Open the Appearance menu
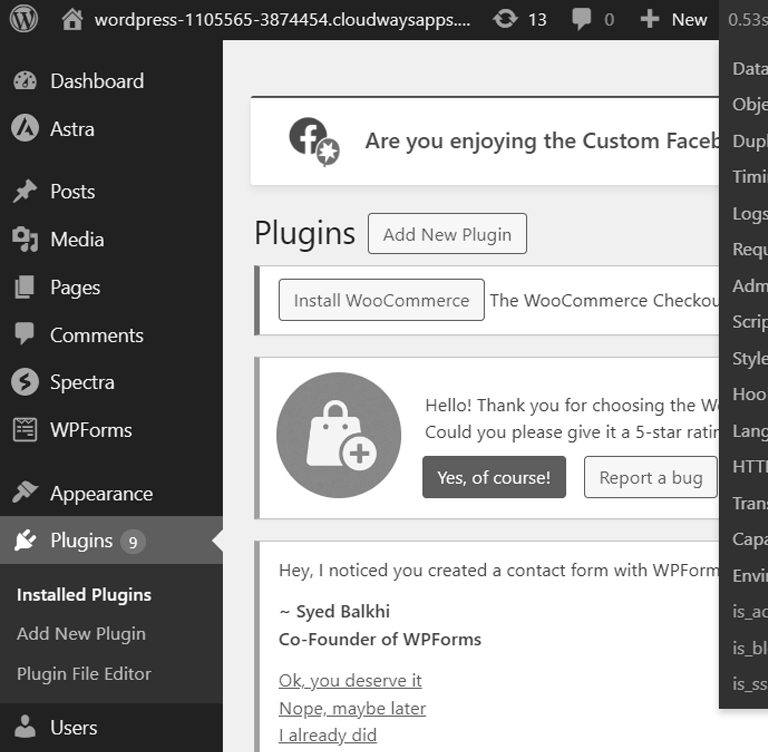The width and height of the screenshot is (768, 752). point(101,494)
